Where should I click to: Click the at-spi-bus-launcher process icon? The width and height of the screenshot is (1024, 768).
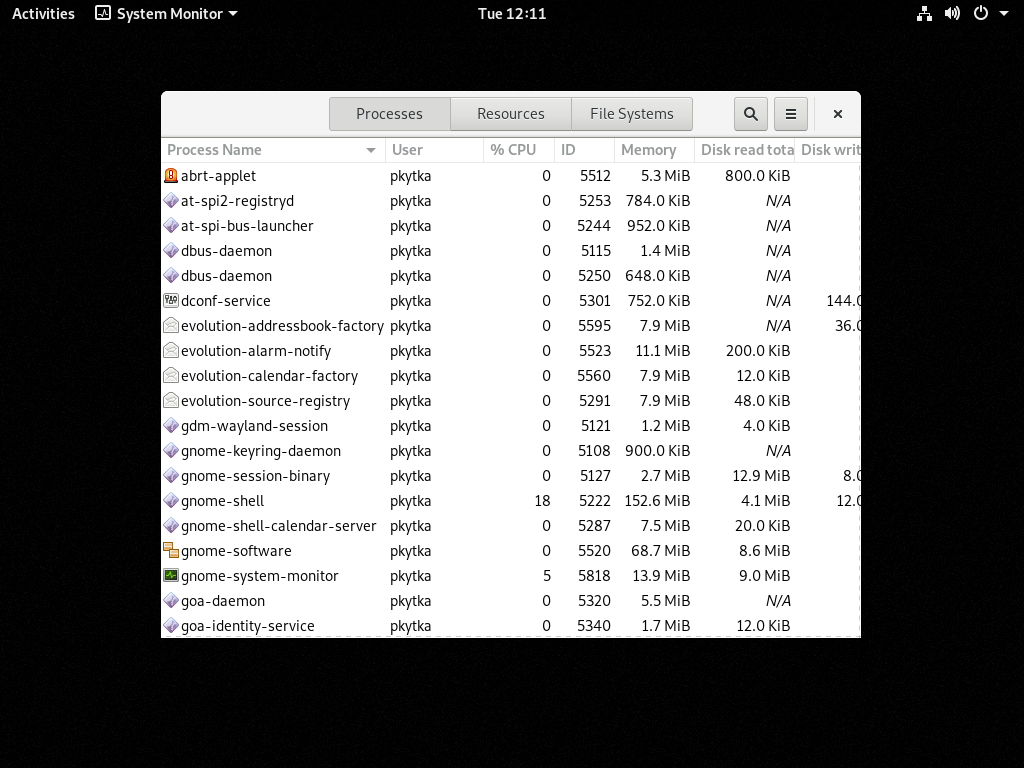(170, 225)
